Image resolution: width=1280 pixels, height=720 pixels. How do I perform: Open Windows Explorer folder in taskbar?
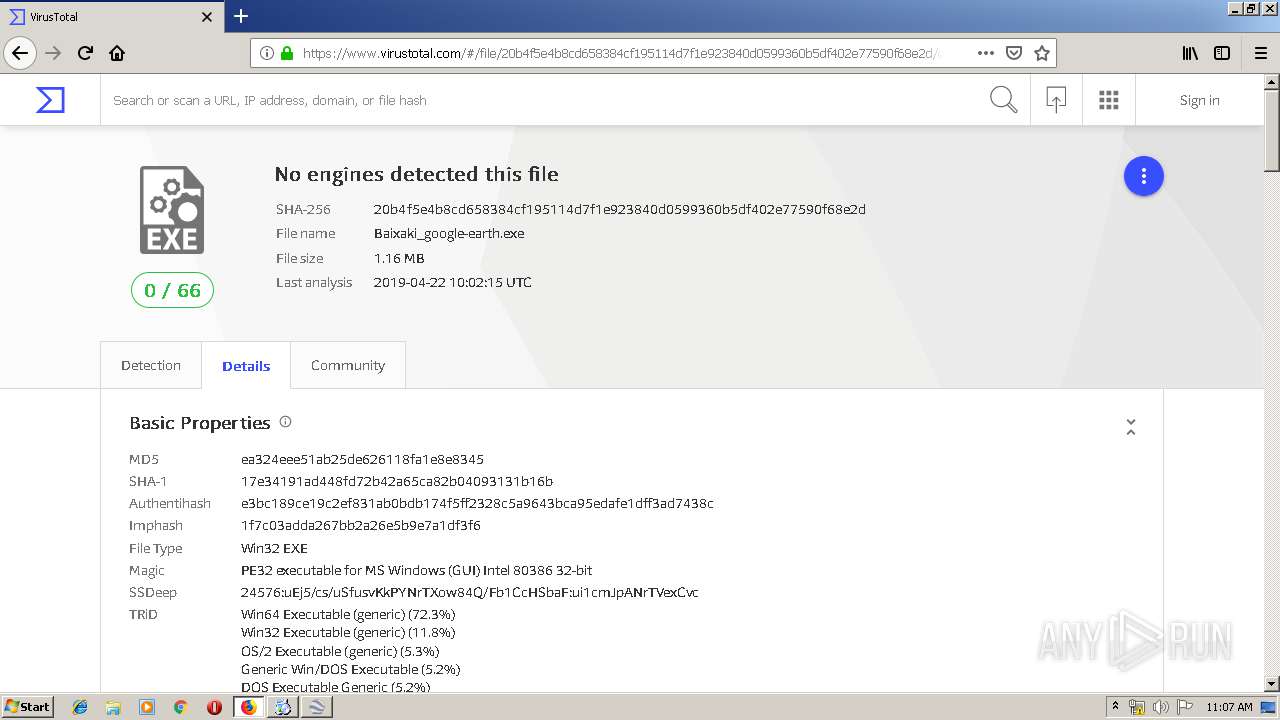point(113,707)
